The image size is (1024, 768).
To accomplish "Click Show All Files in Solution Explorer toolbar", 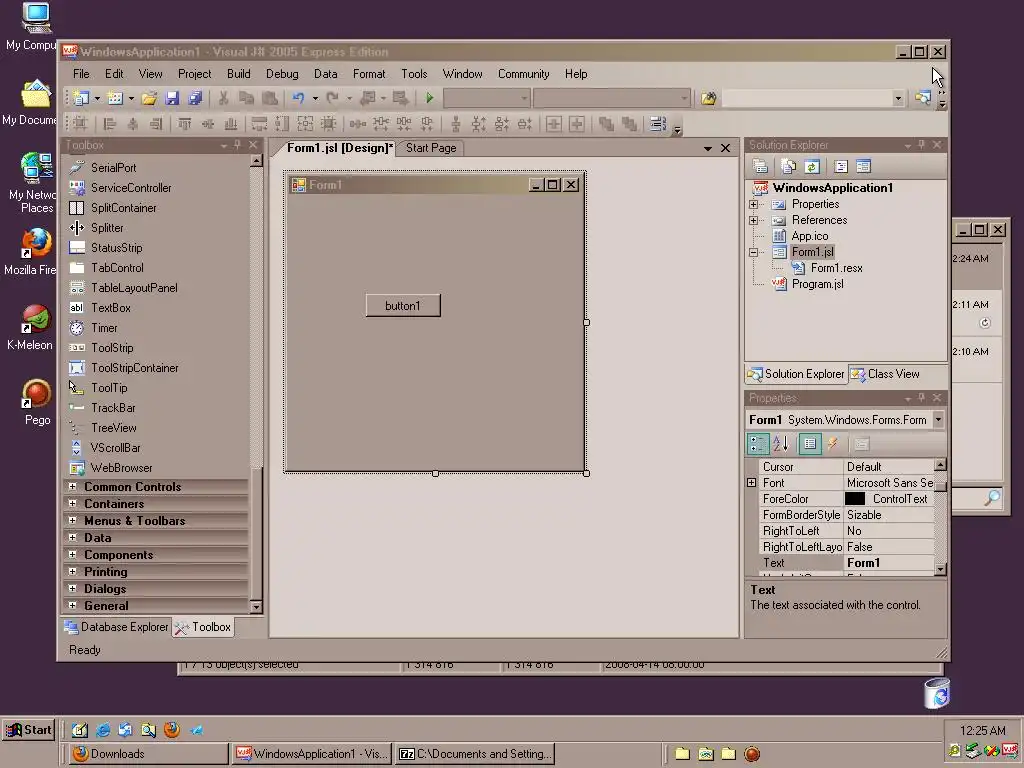I will [x=788, y=167].
